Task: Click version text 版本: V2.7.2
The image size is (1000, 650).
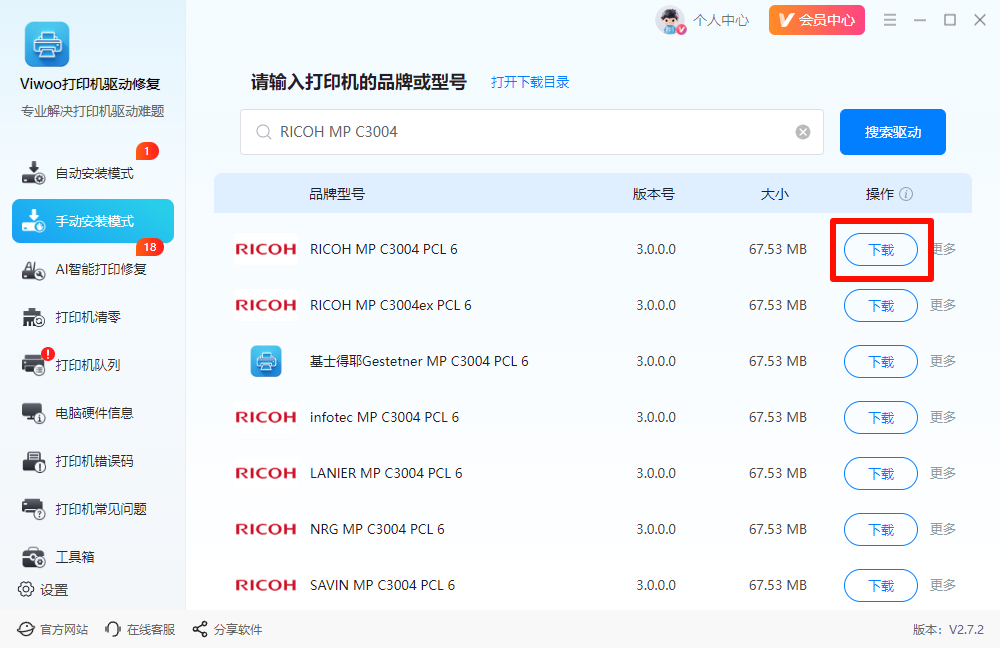Action: (948, 630)
